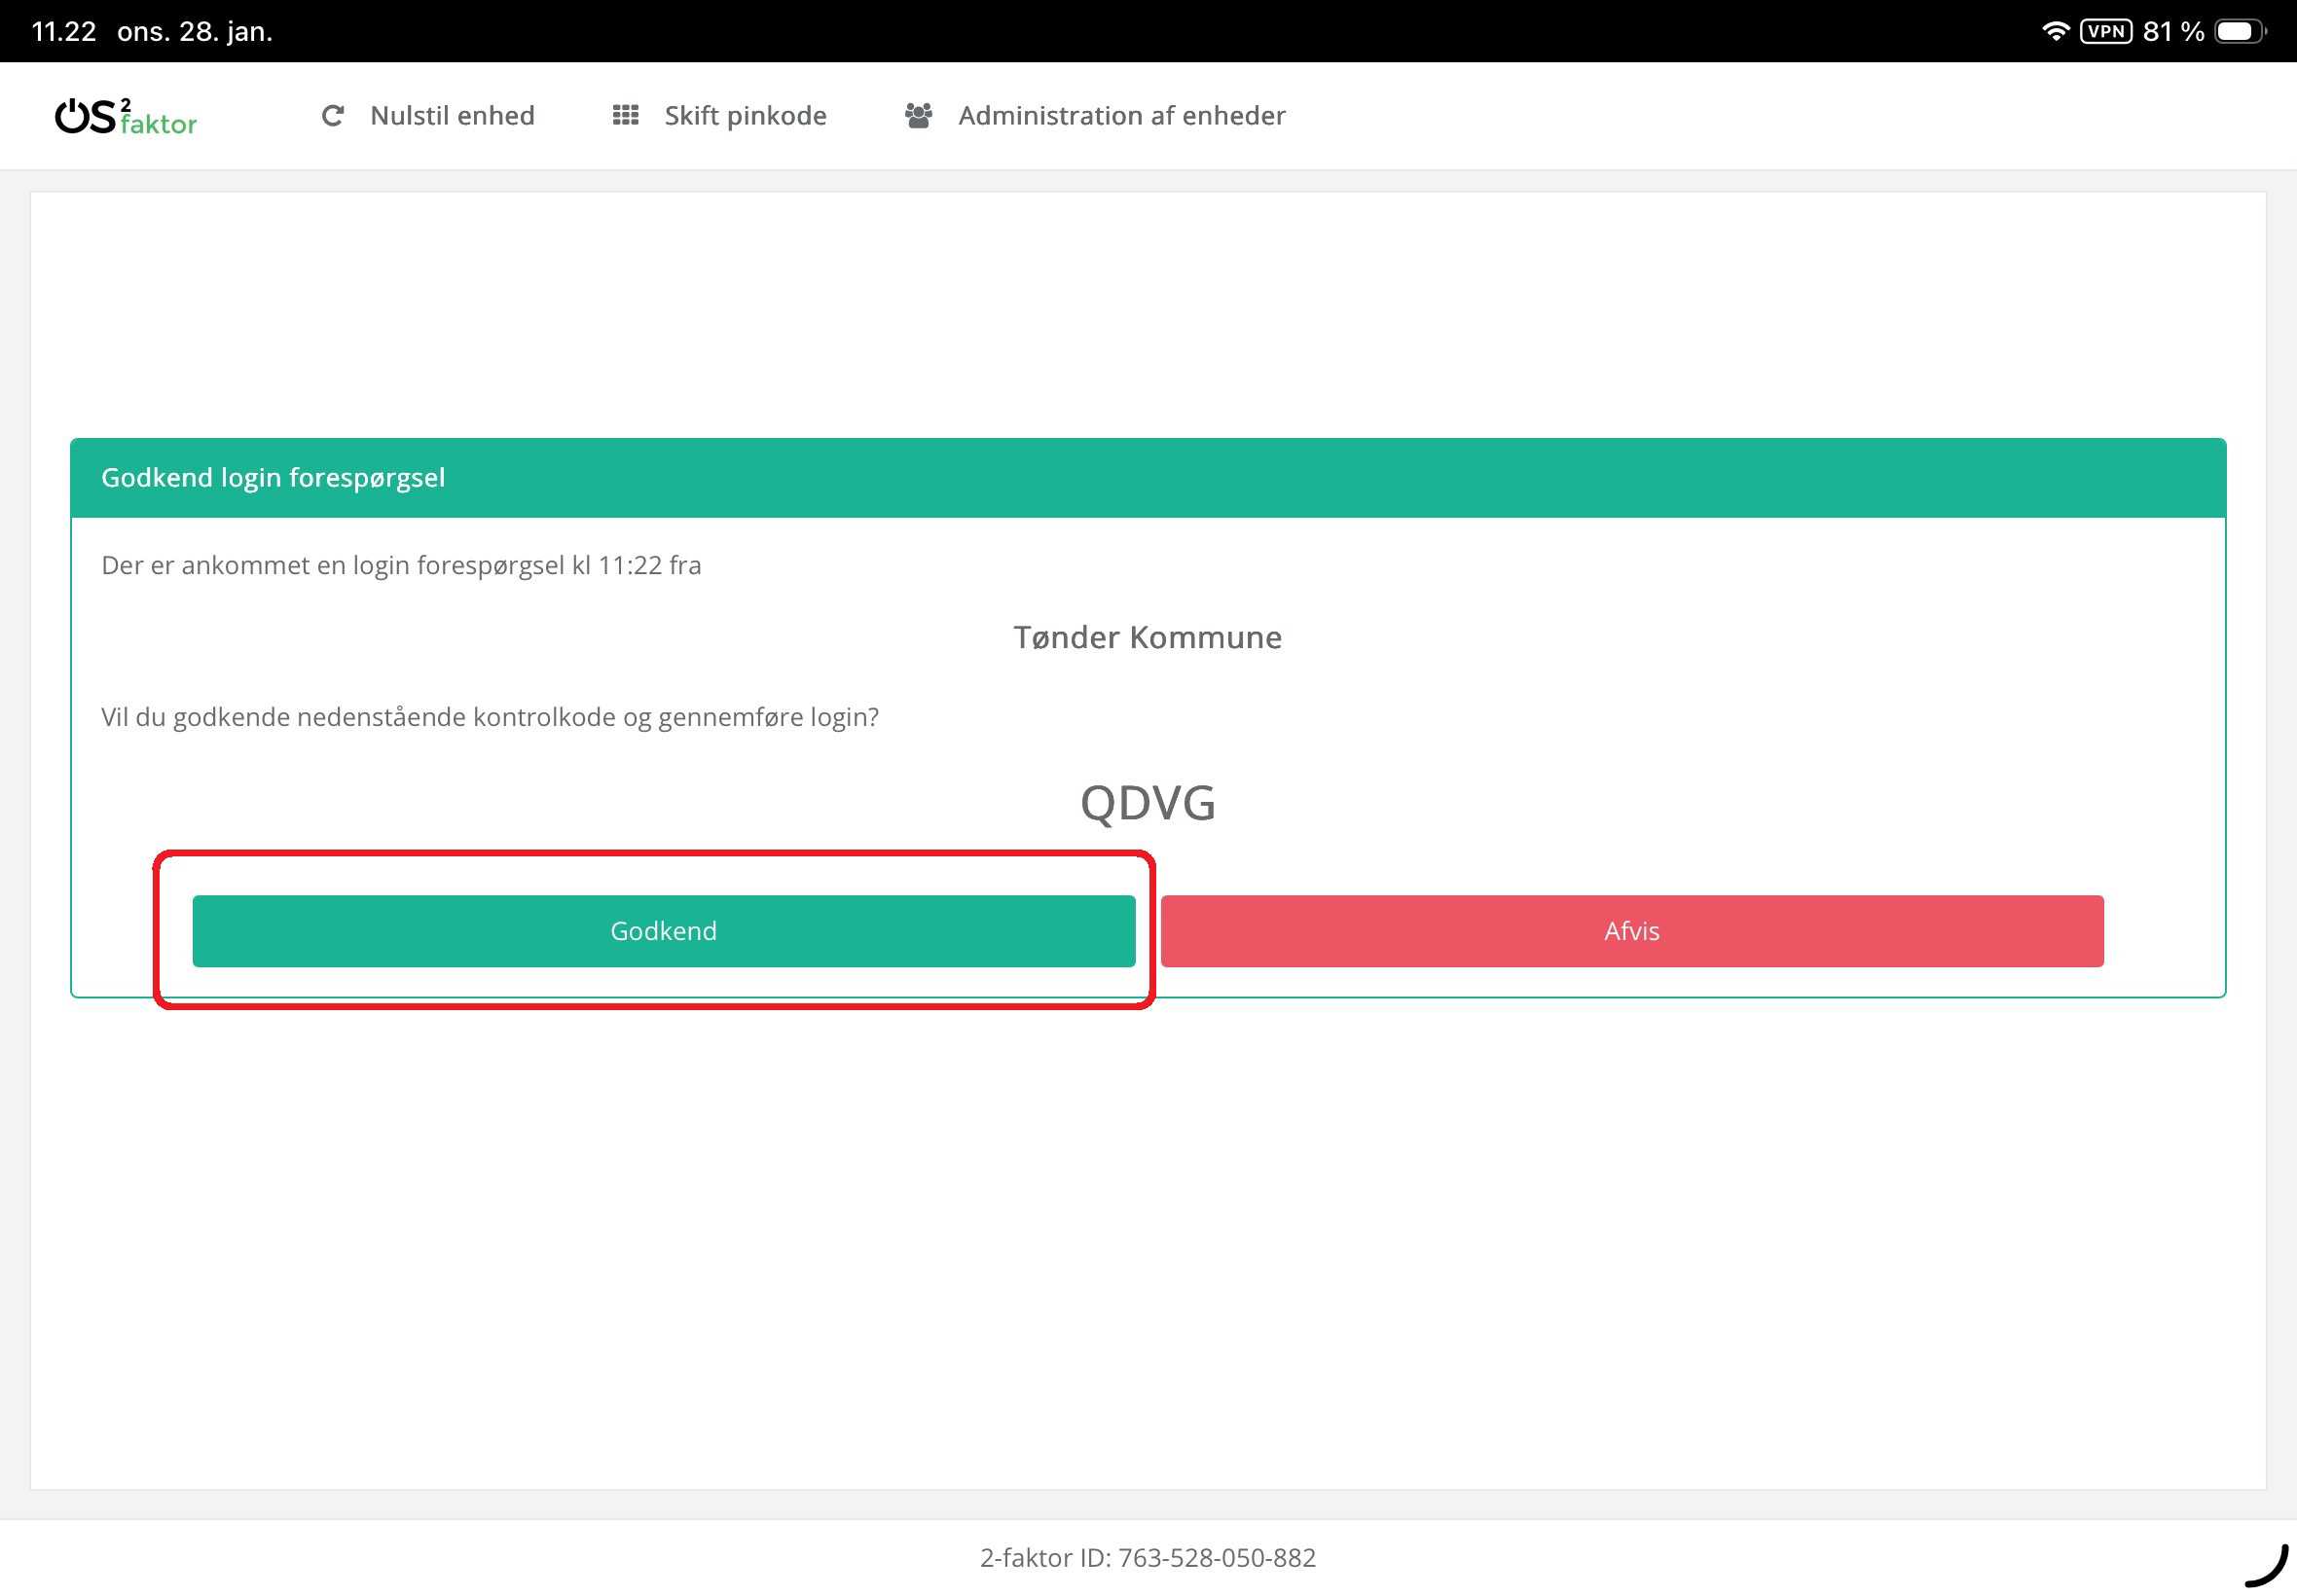This screenshot has width=2297, height=1596.
Task: Click the 2-faktor ID text in footer
Action: 1148,1558
